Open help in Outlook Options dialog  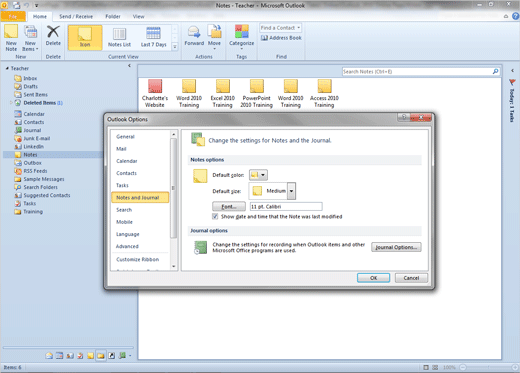point(404,117)
